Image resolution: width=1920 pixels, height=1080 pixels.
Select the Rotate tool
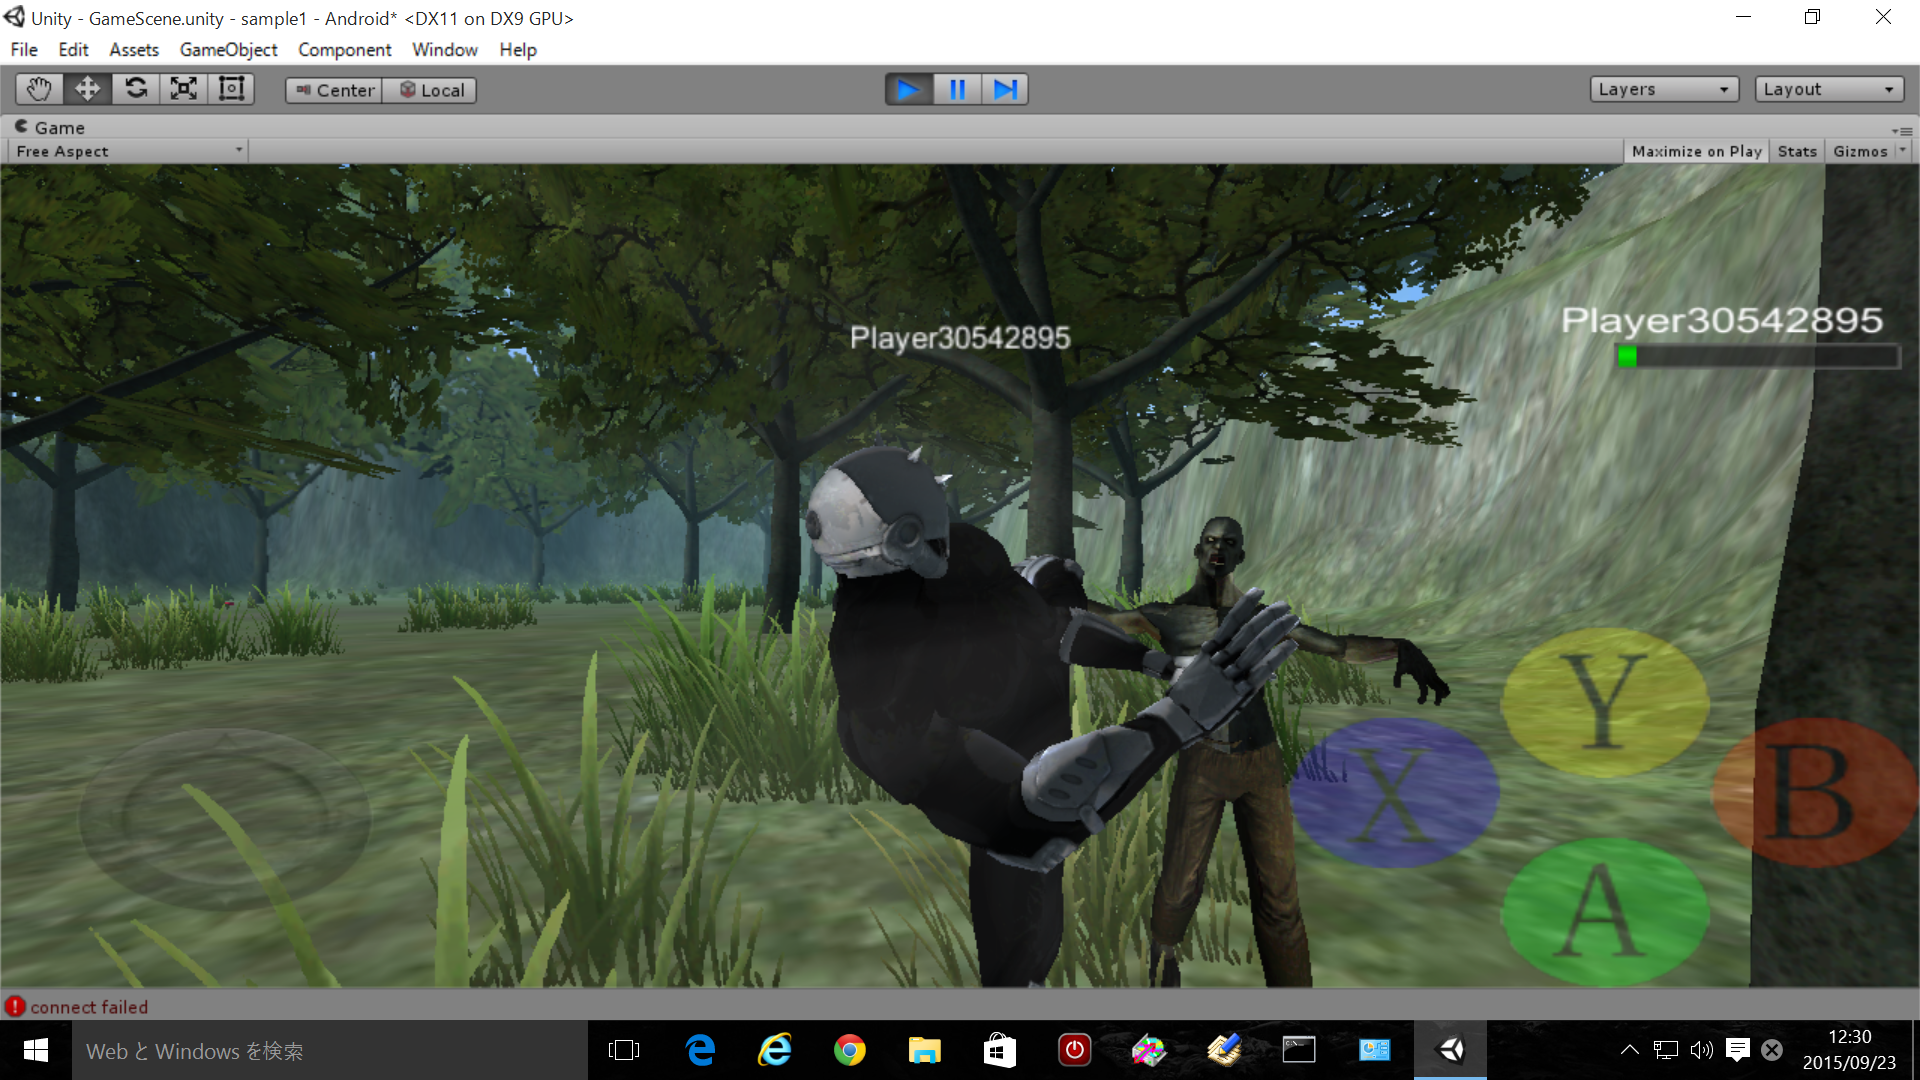[136, 89]
